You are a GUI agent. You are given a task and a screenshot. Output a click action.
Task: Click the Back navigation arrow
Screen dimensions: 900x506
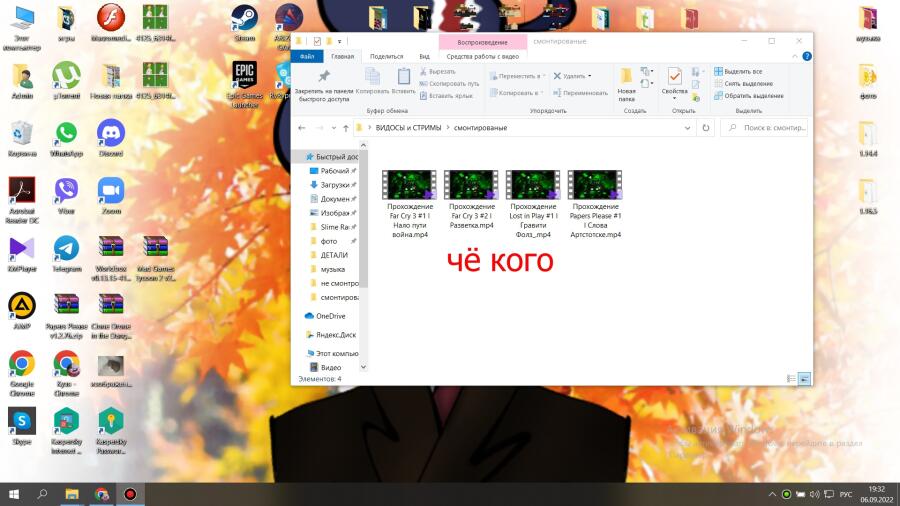(302, 128)
